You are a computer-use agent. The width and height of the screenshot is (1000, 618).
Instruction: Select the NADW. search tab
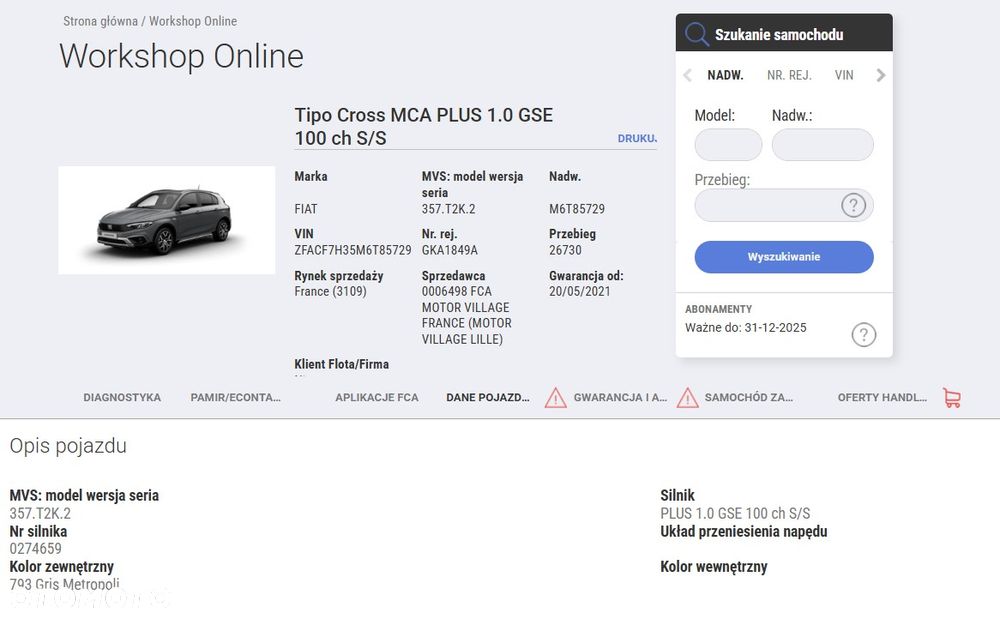(725, 75)
